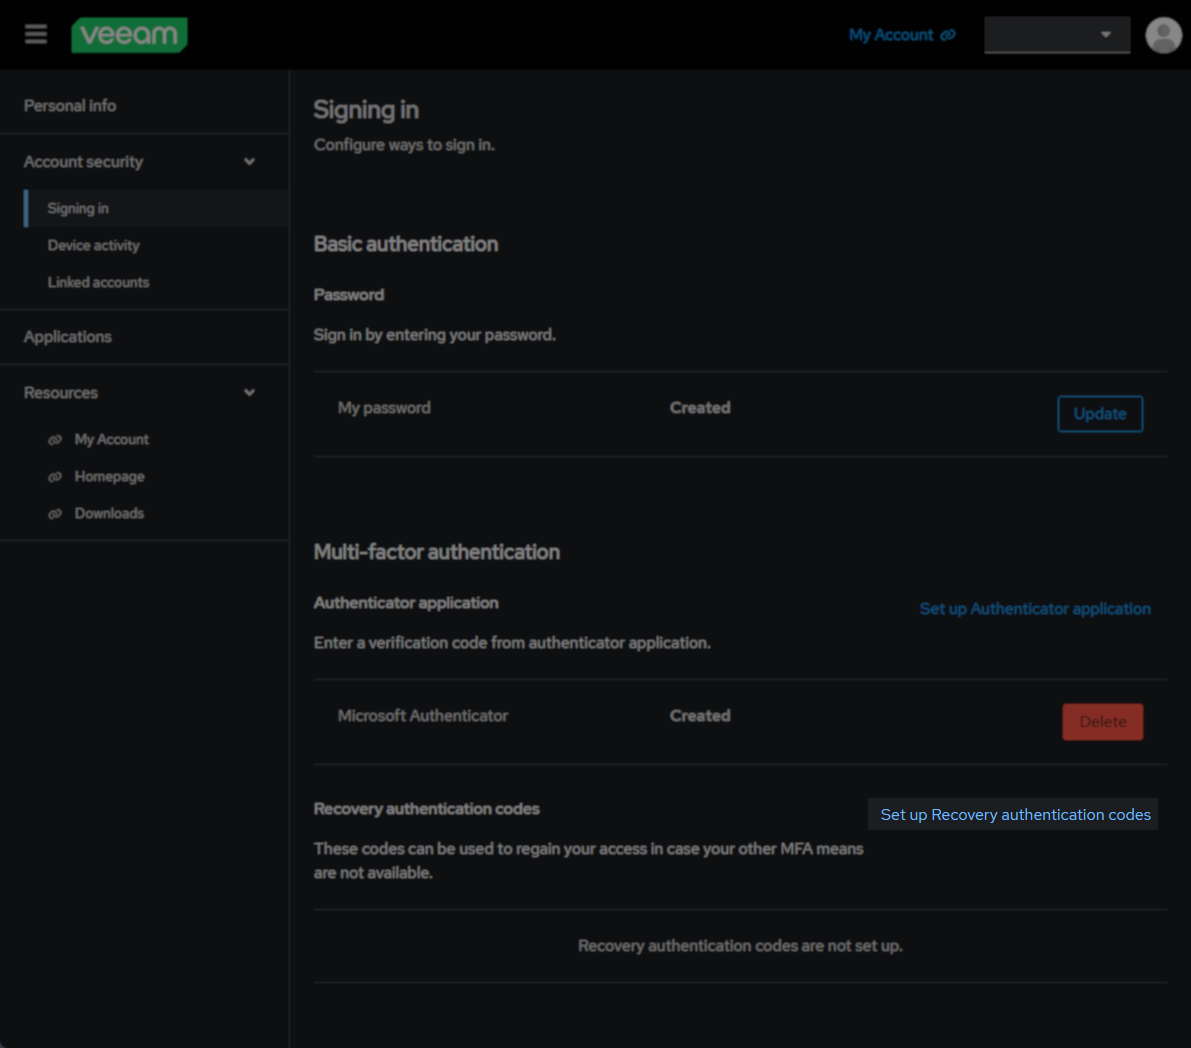Image resolution: width=1191 pixels, height=1048 pixels.
Task: Click the 'Signing in' page heading
Action: click(366, 110)
